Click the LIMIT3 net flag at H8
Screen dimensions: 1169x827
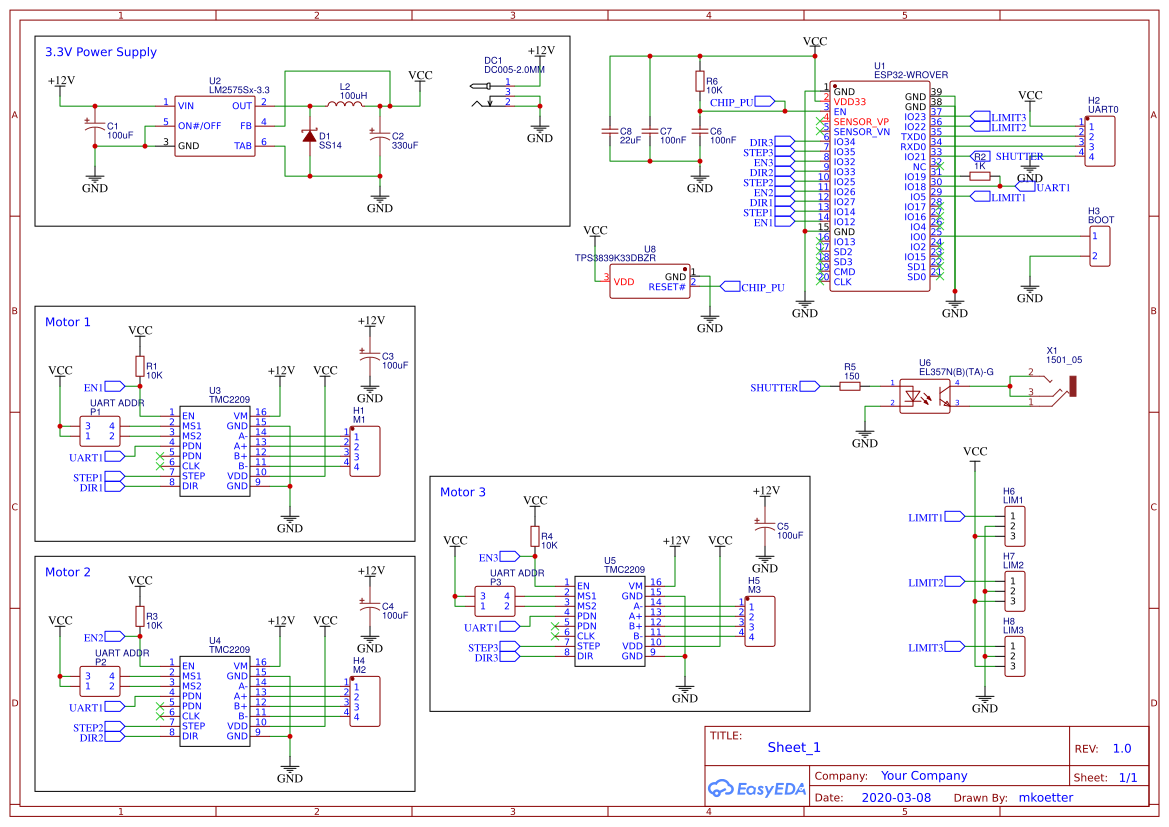tap(936, 647)
